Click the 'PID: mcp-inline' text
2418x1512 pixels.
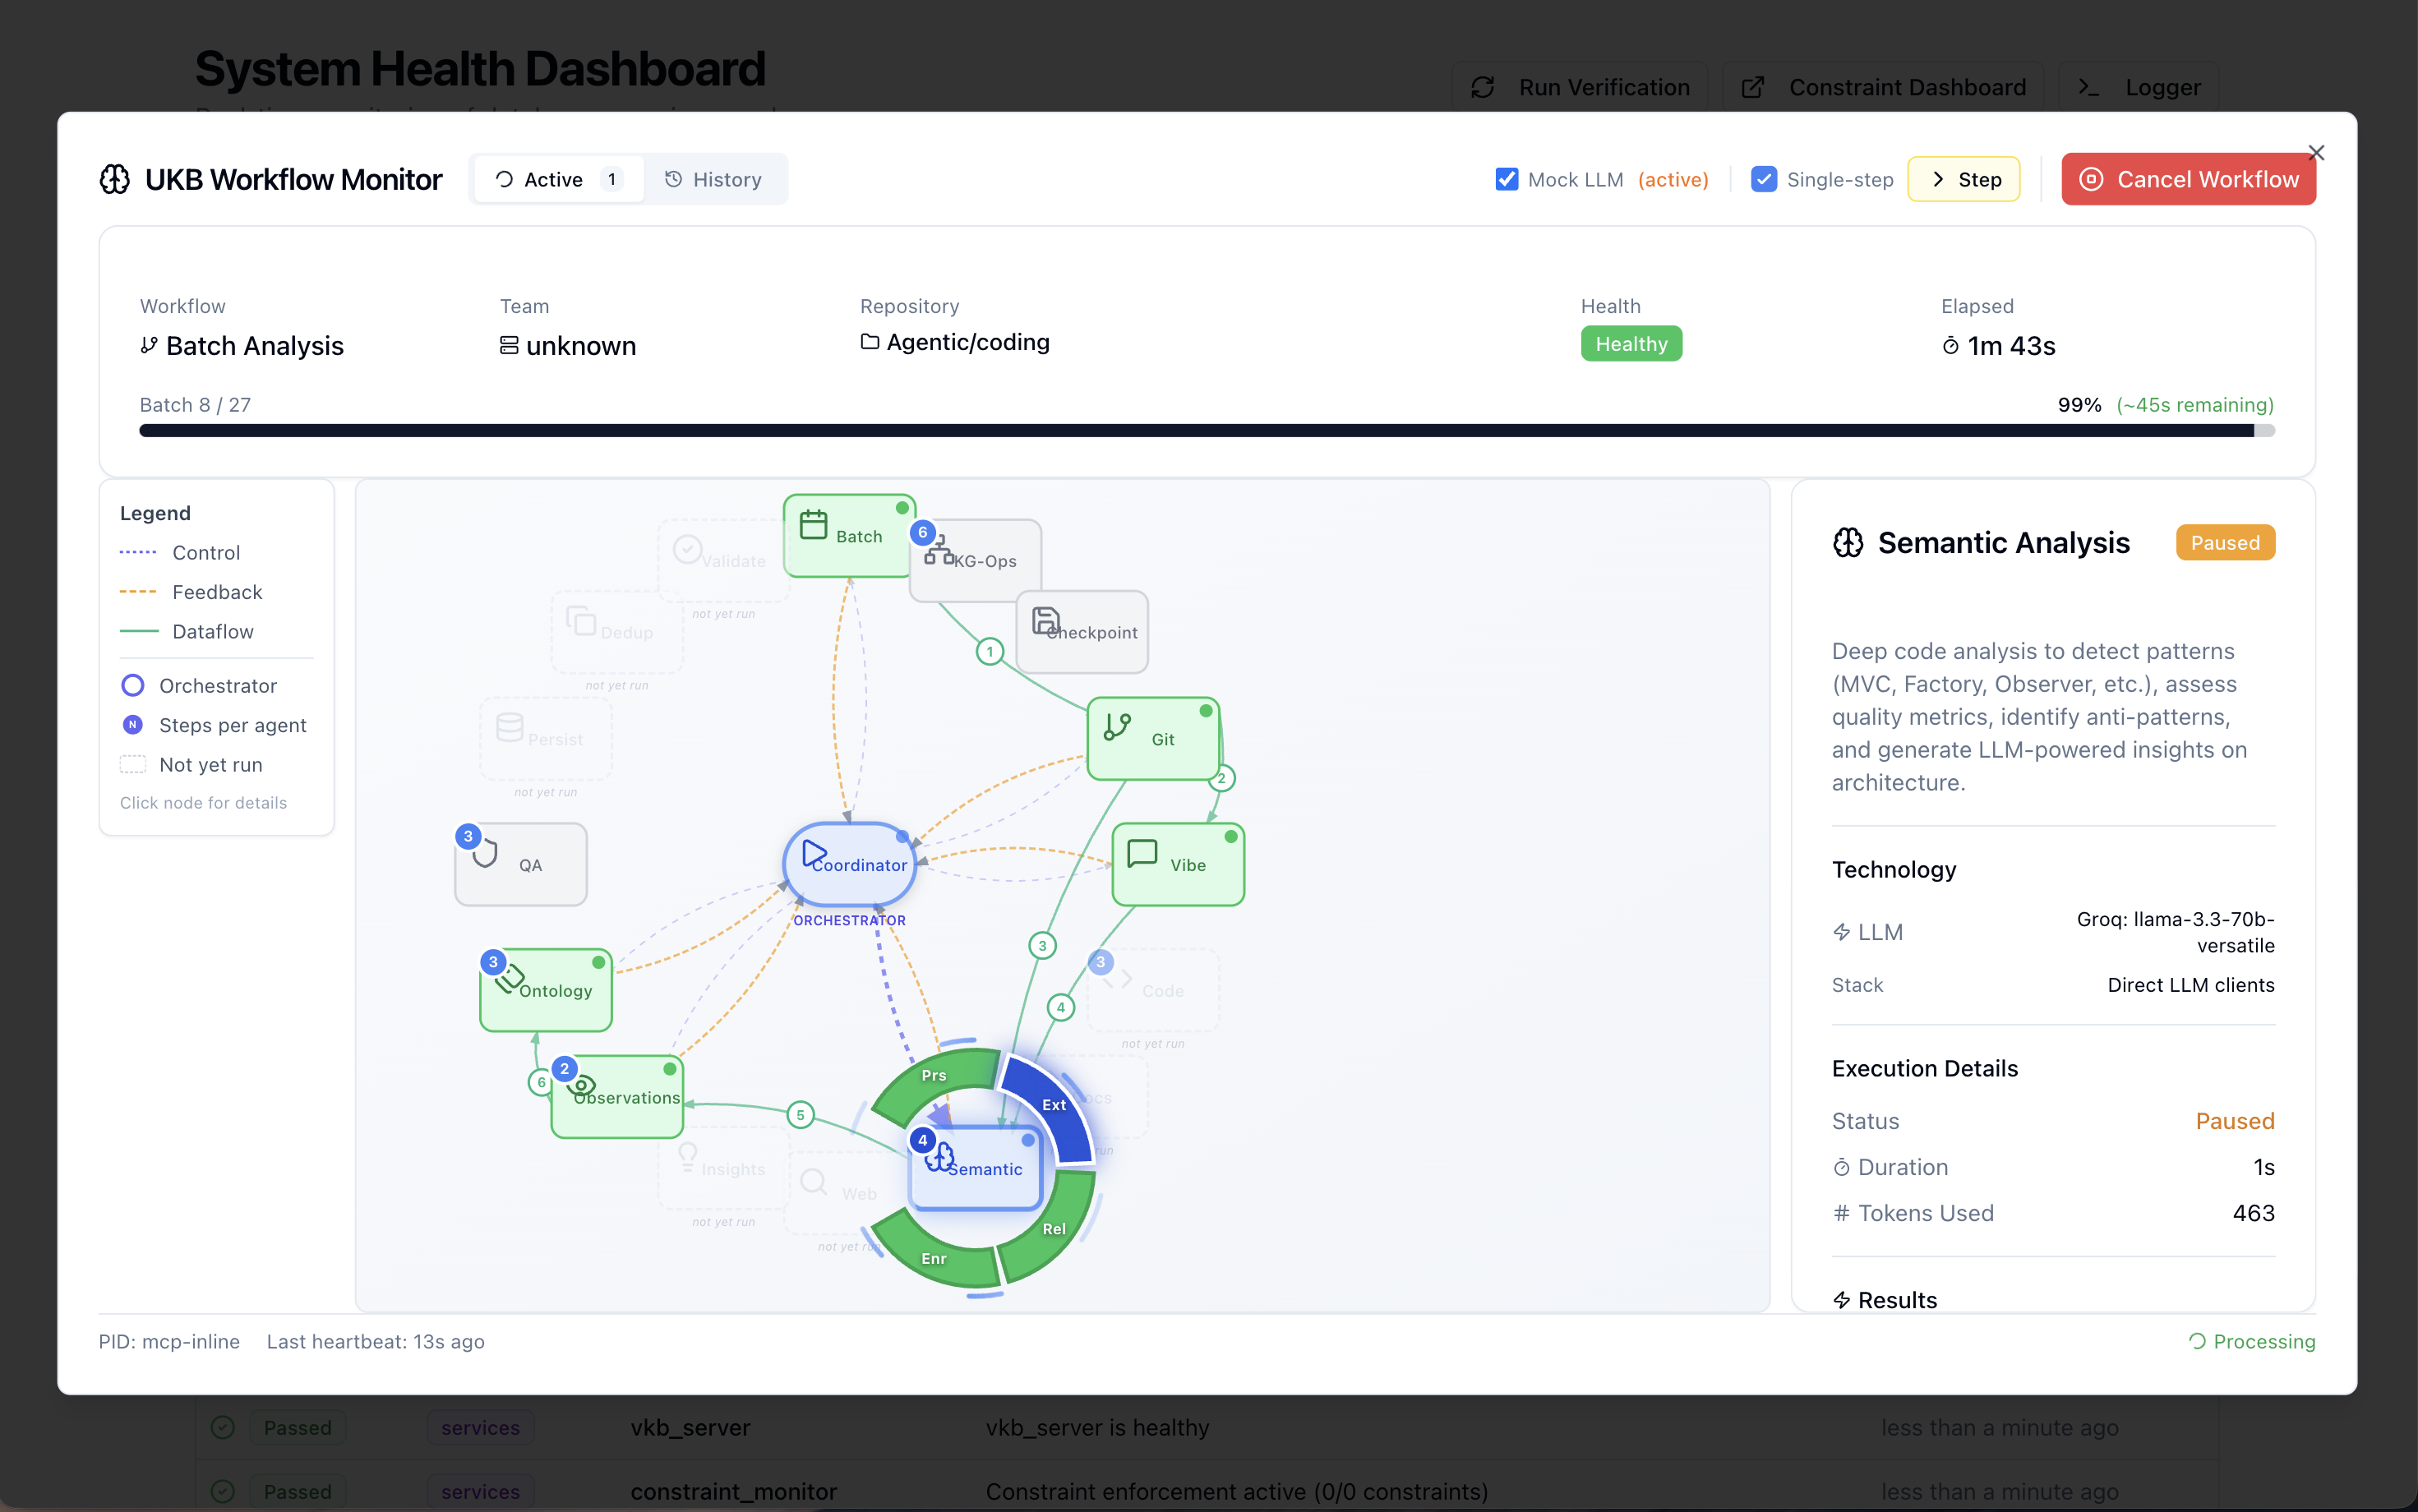pos(169,1341)
